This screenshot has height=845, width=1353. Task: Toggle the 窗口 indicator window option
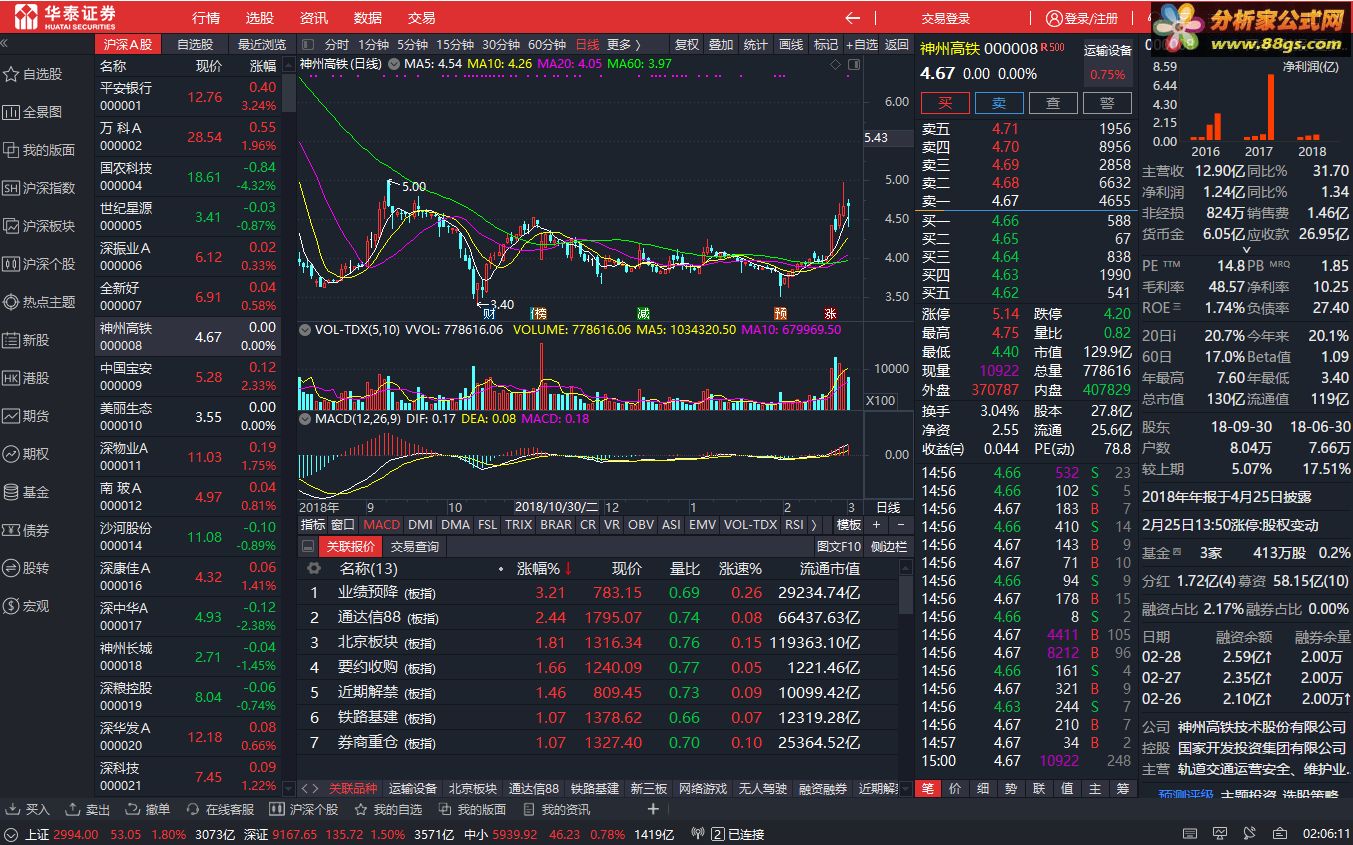pyautogui.click(x=343, y=524)
